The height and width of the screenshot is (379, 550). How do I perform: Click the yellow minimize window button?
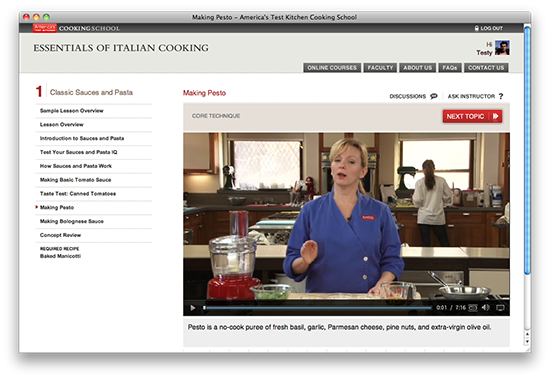point(36,17)
